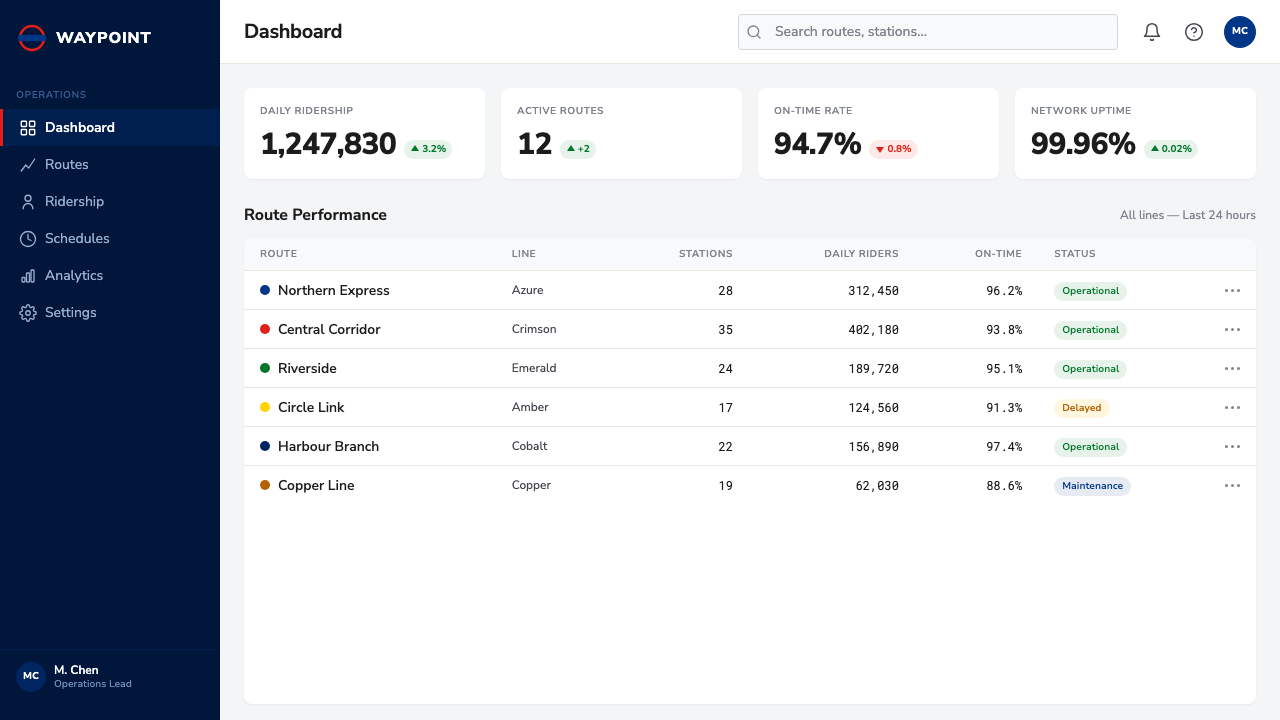The image size is (1280, 720).
Task: Go to the Ridership menu item
Action: point(110,201)
